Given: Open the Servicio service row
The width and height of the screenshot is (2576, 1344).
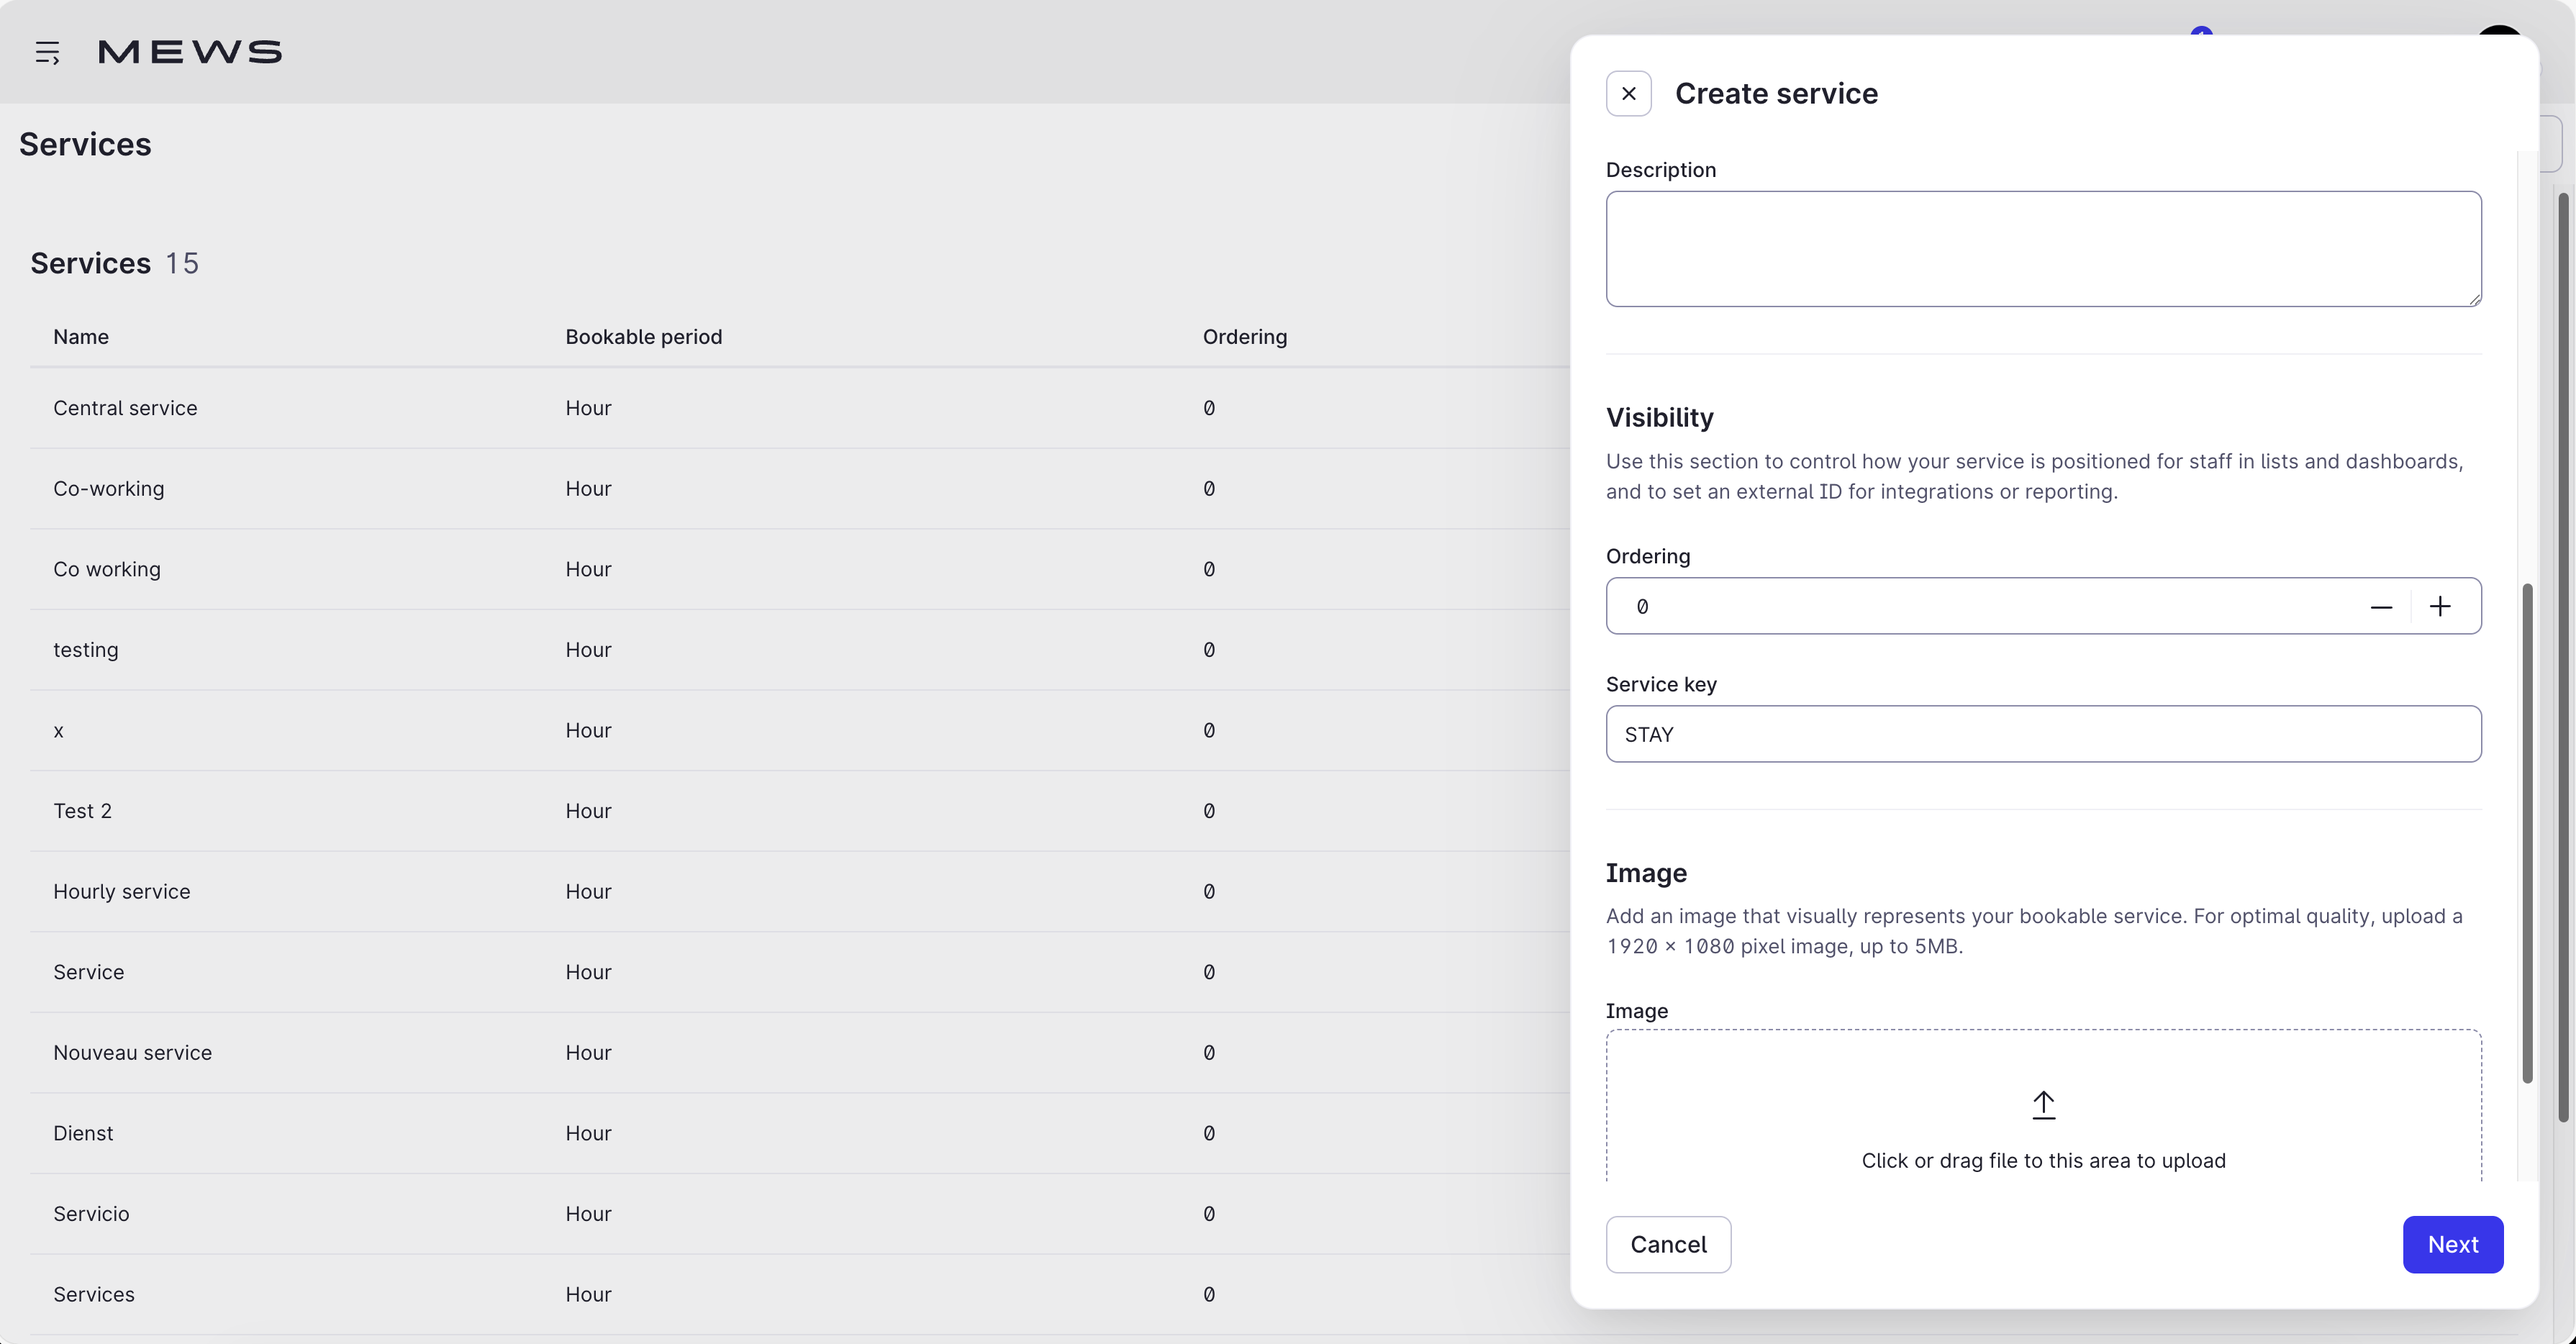Looking at the screenshot, I should point(800,1214).
